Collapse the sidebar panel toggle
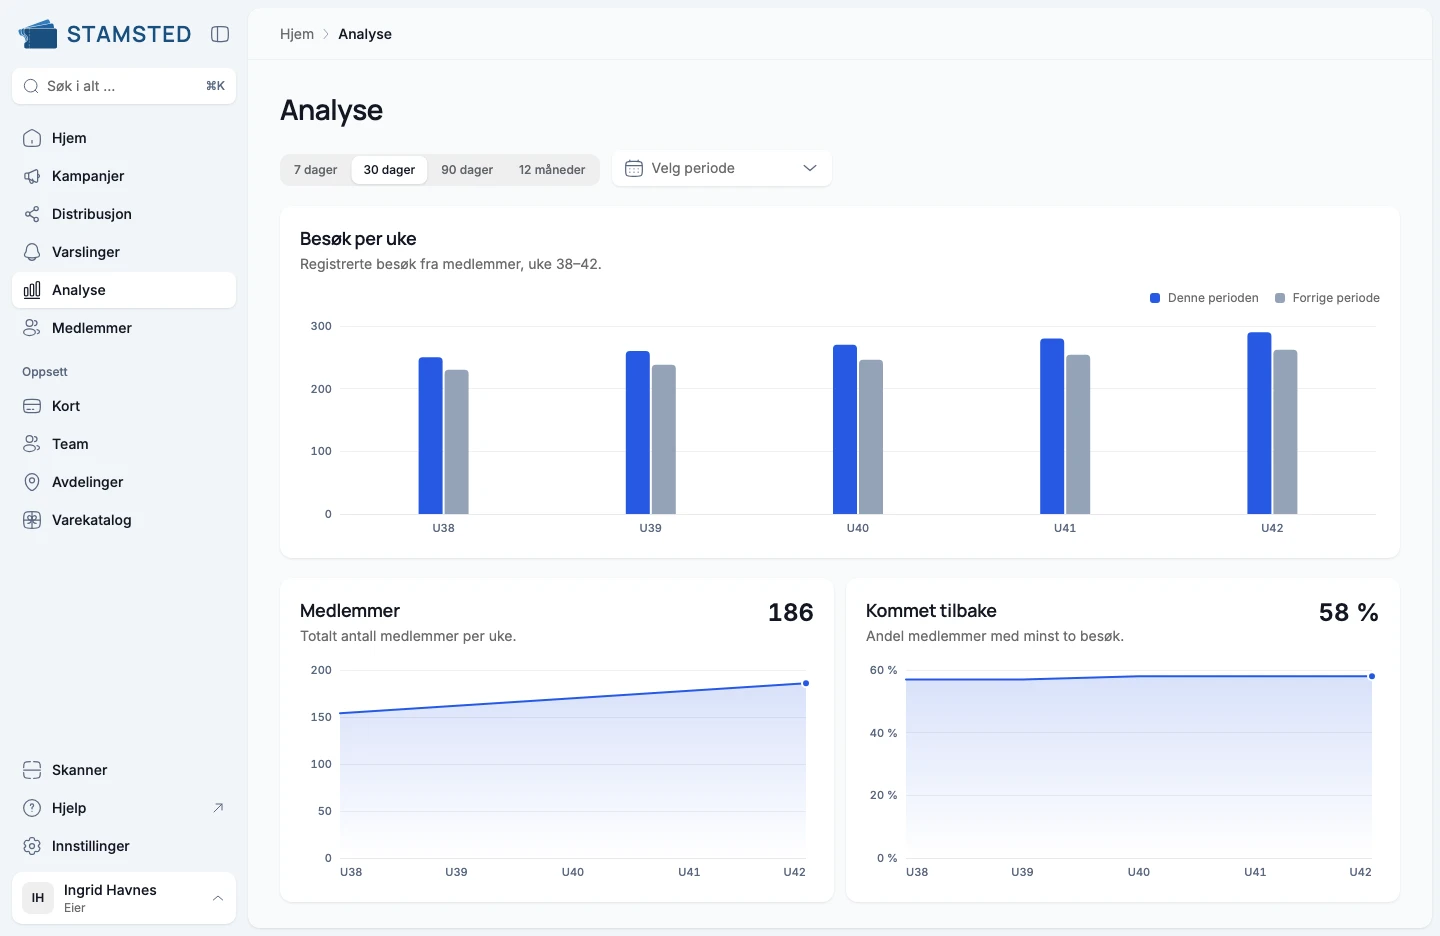 pos(220,34)
